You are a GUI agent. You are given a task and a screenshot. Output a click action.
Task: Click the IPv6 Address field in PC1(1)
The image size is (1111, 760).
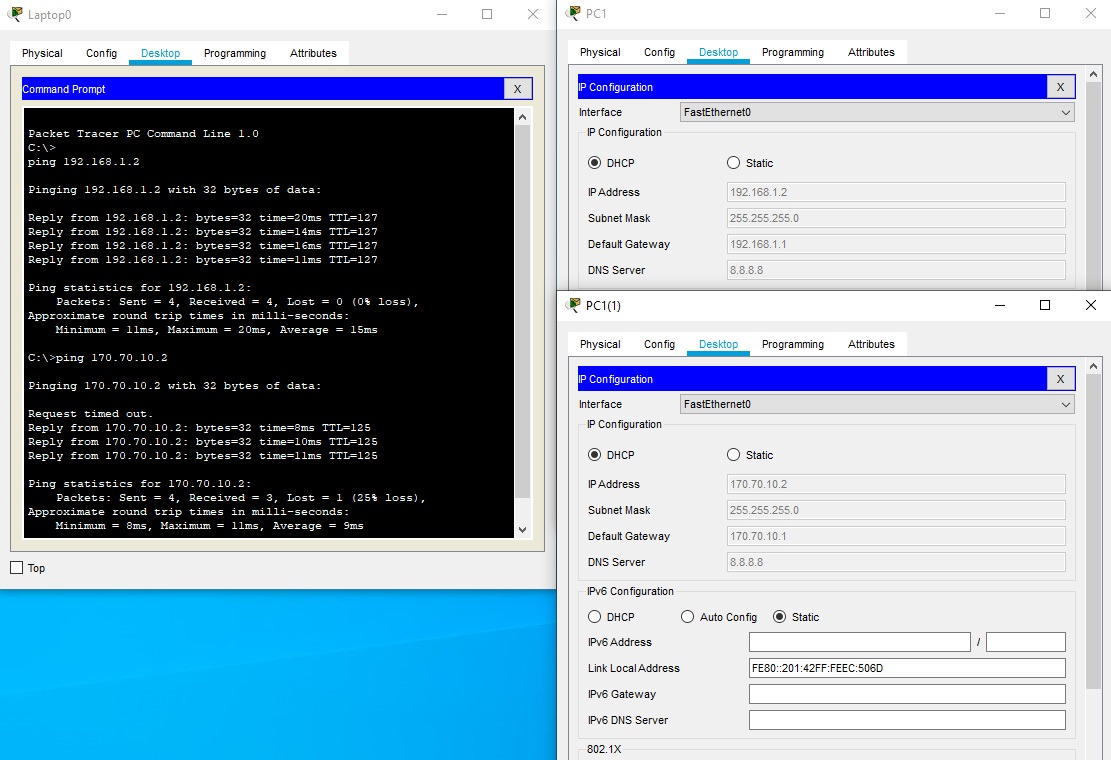pos(859,642)
